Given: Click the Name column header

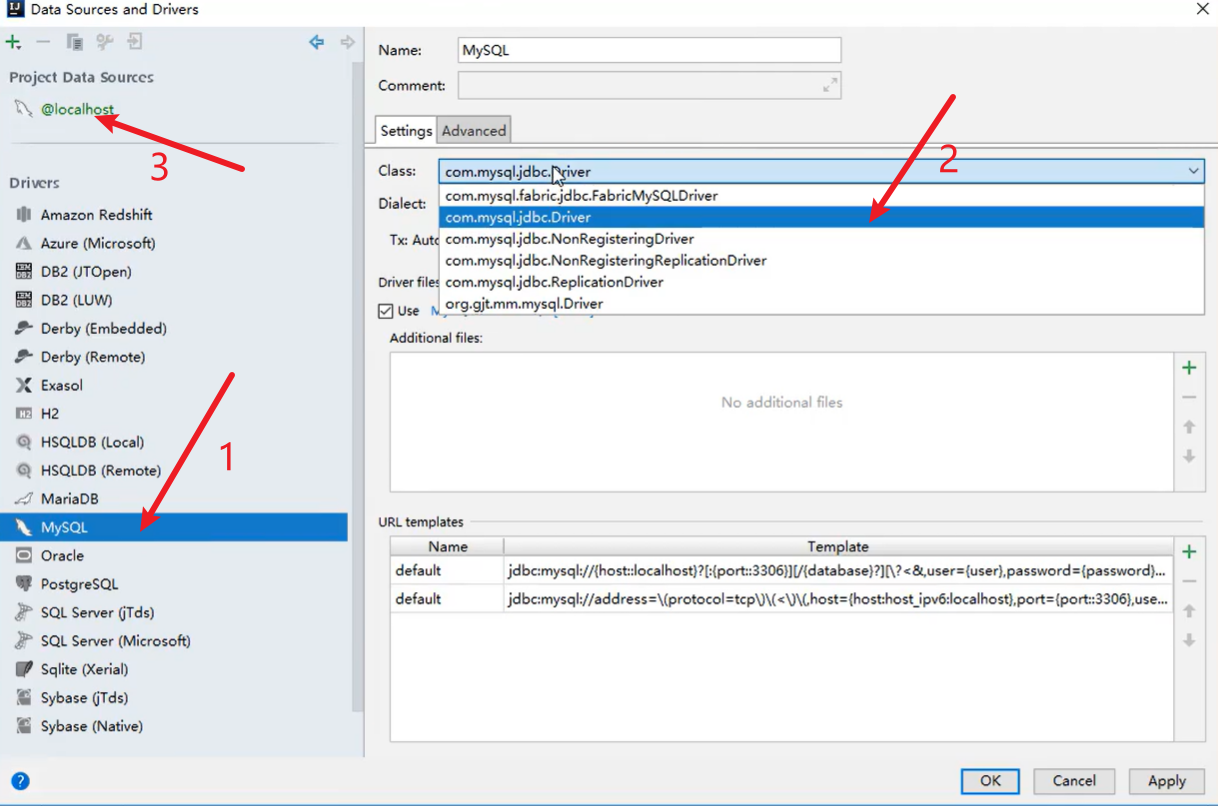Looking at the screenshot, I should [x=447, y=547].
